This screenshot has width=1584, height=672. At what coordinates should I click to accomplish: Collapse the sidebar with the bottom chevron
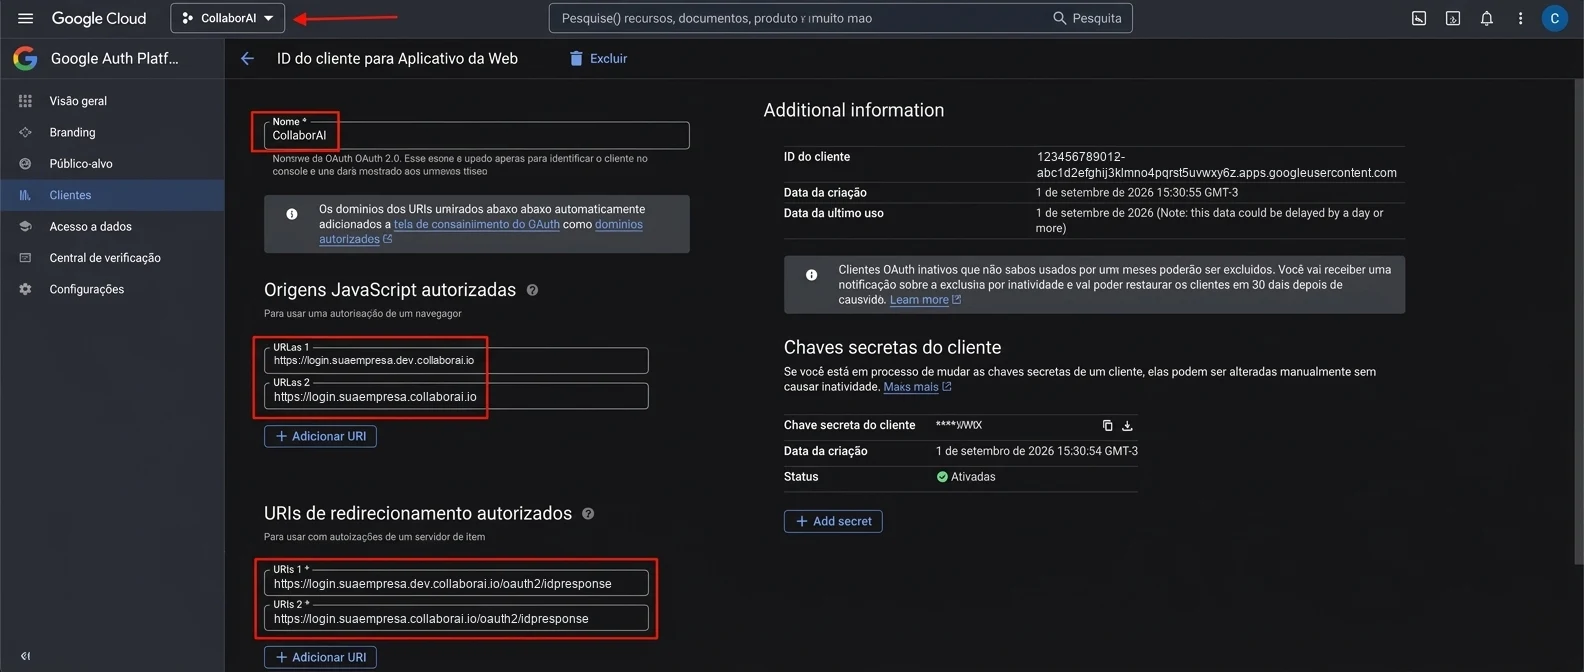pyautogui.click(x=25, y=656)
